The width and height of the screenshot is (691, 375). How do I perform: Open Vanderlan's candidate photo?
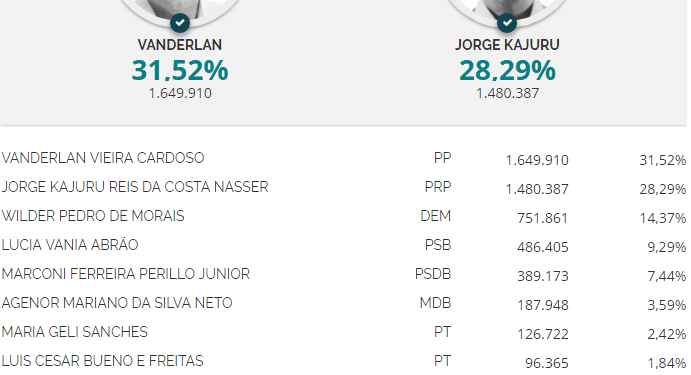click(x=180, y=9)
